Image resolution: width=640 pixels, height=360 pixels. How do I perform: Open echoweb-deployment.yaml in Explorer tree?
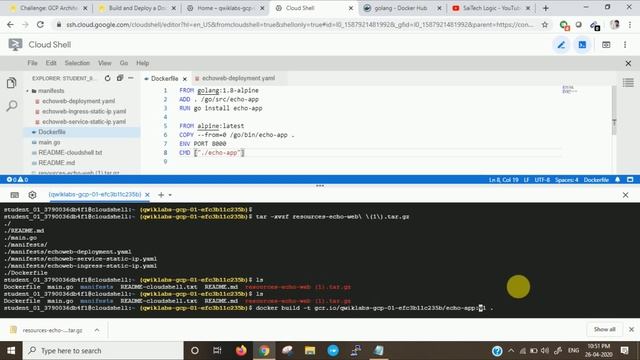click(78, 101)
